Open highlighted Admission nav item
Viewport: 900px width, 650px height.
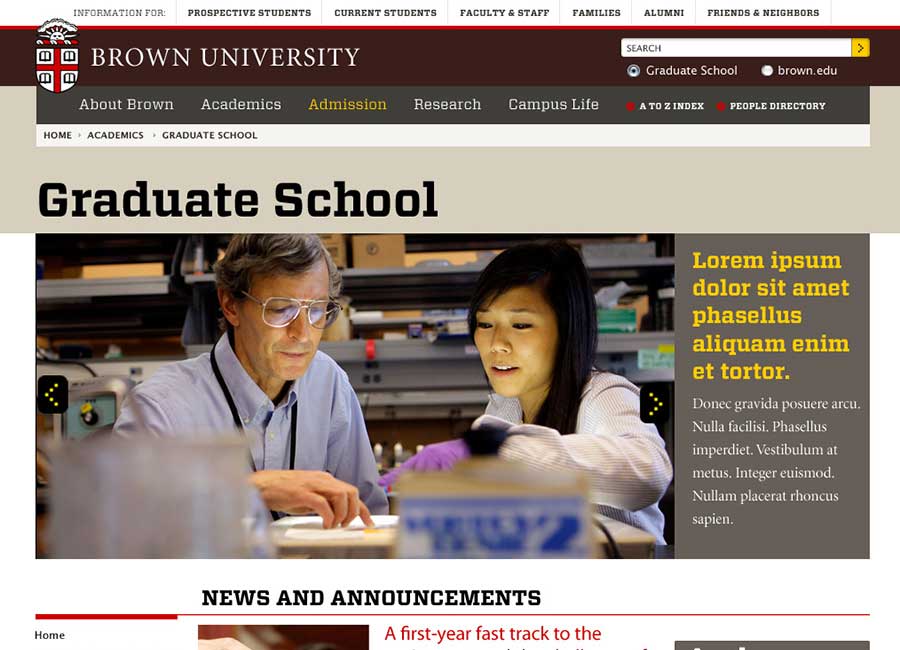[347, 105]
